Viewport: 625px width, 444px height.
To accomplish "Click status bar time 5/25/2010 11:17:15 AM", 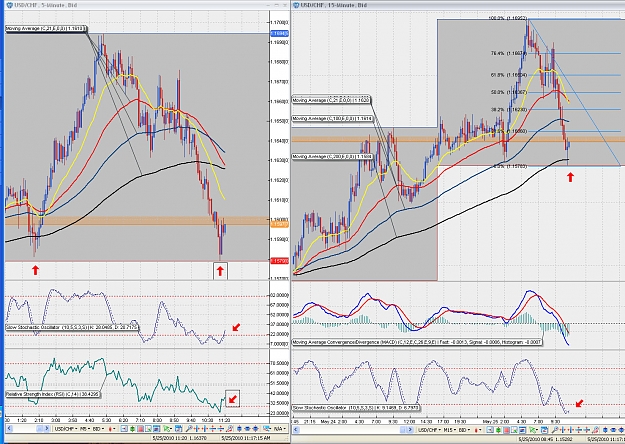I will click(x=246, y=438).
